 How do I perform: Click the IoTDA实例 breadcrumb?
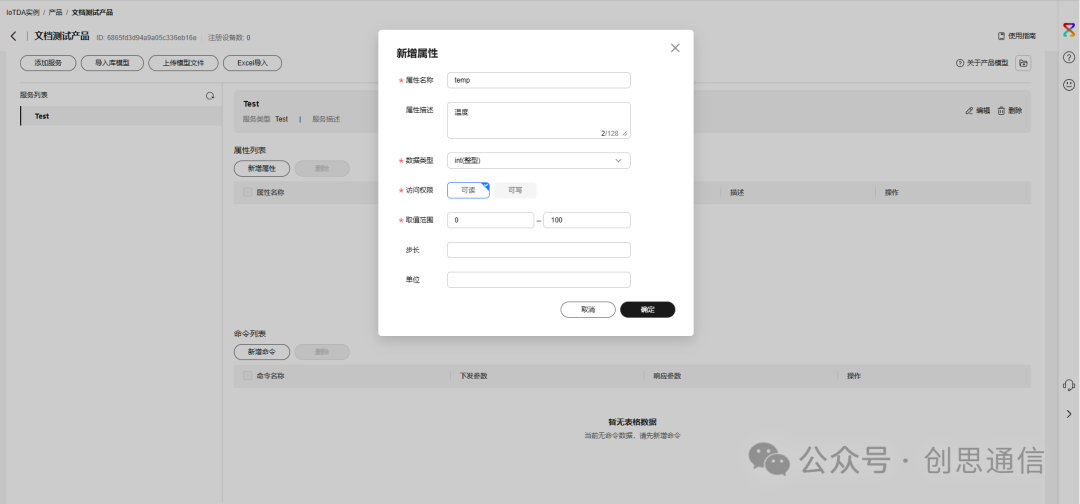[x=23, y=12]
